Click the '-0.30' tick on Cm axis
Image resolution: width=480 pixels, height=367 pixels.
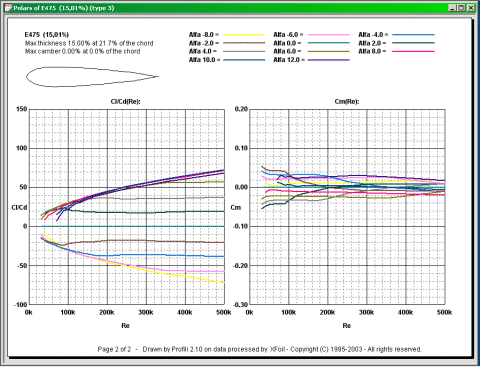[x=240, y=305]
